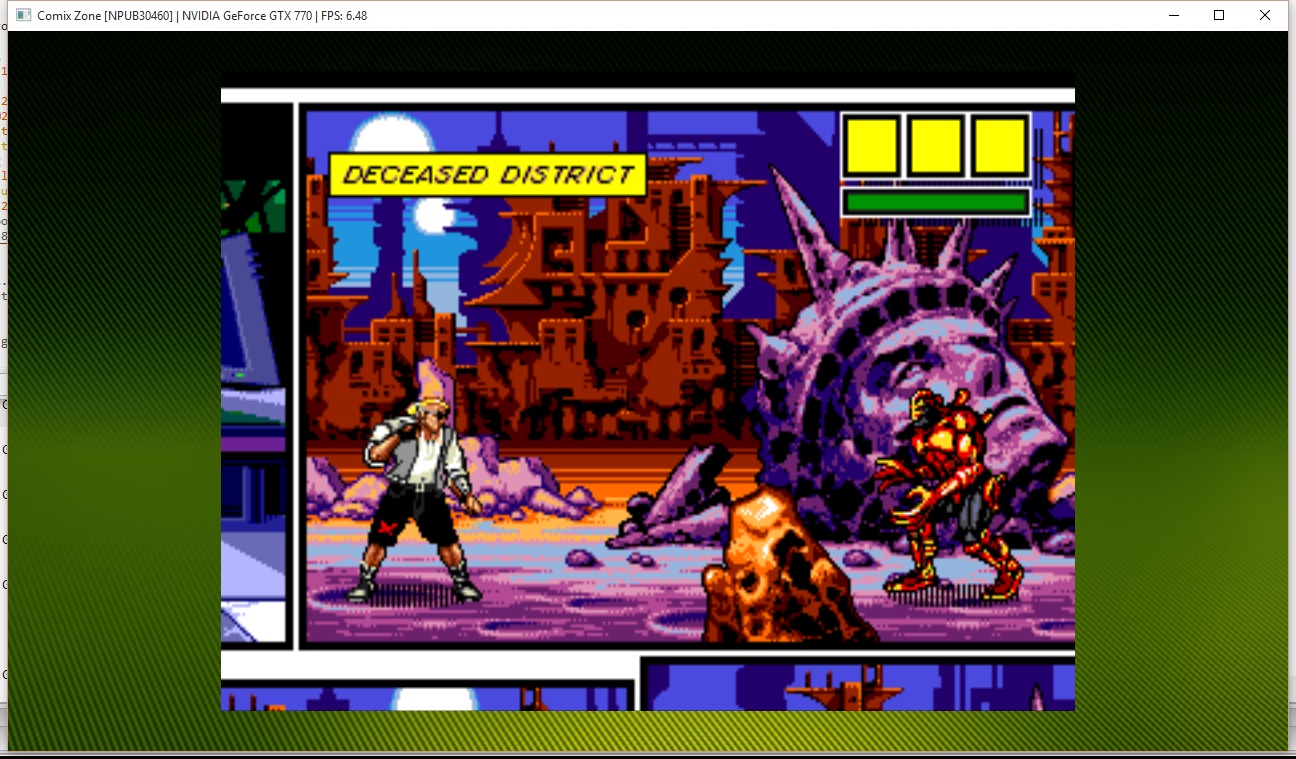Close the Comix Zone emulator window
The width and height of the screenshot is (1296, 759).
(x=1265, y=15)
